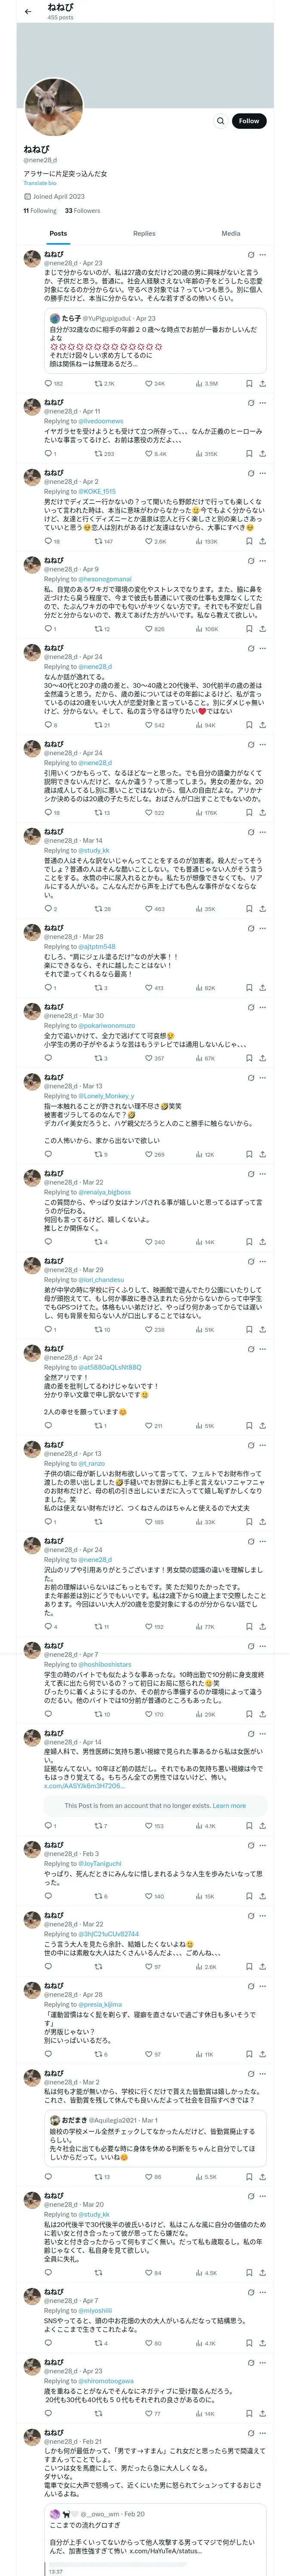Share the post replying to @ajtptm548
This screenshot has width=290, height=2576.
(262, 988)
